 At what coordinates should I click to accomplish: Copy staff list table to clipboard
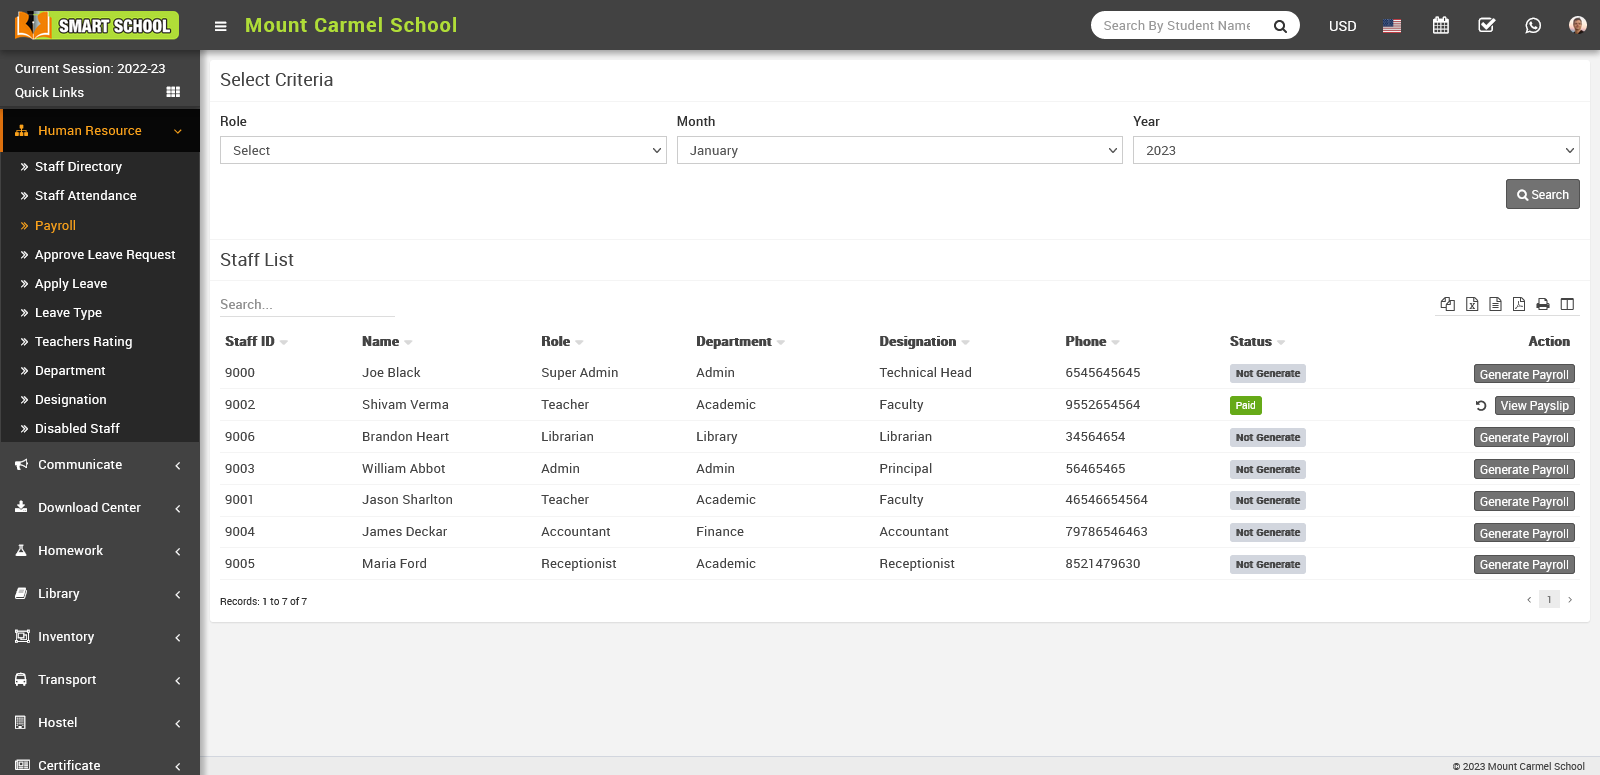(x=1447, y=304)
